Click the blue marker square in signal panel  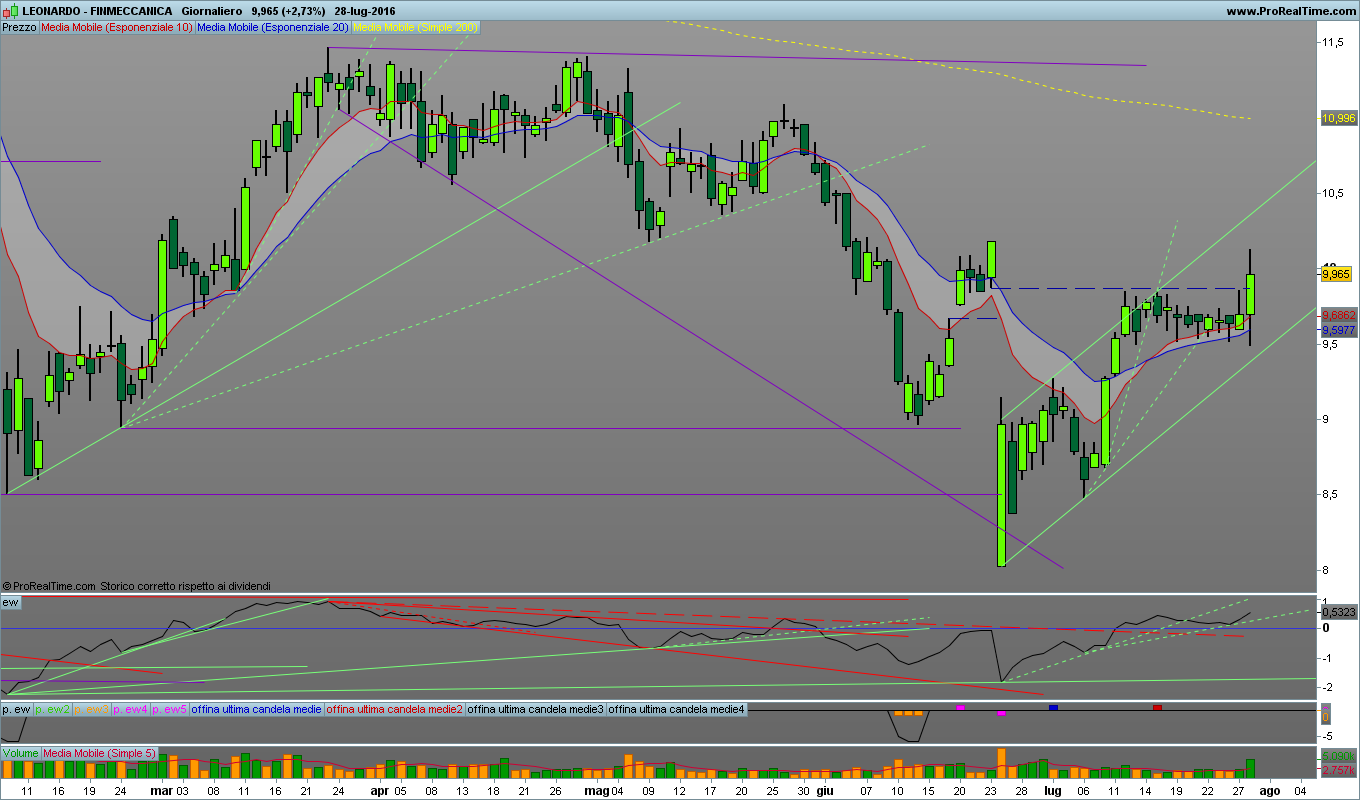click(1053, 708)
